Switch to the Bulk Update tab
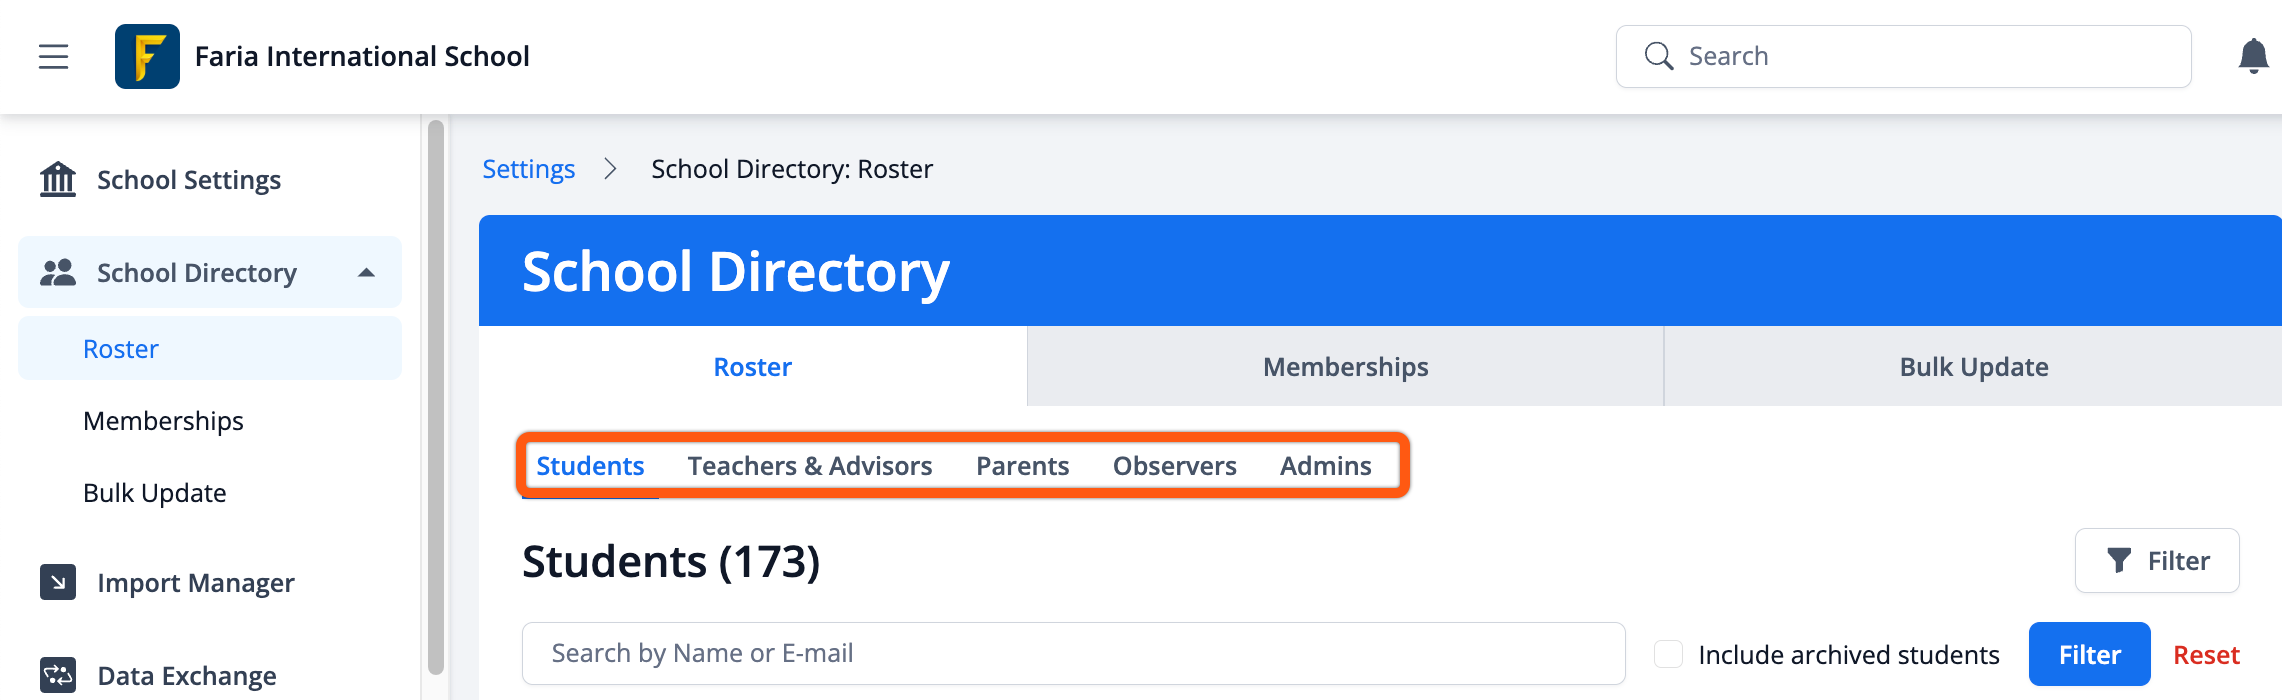Image resolution: width=2282 pixels, height=700 pixels. click(x=1973, y=367)
